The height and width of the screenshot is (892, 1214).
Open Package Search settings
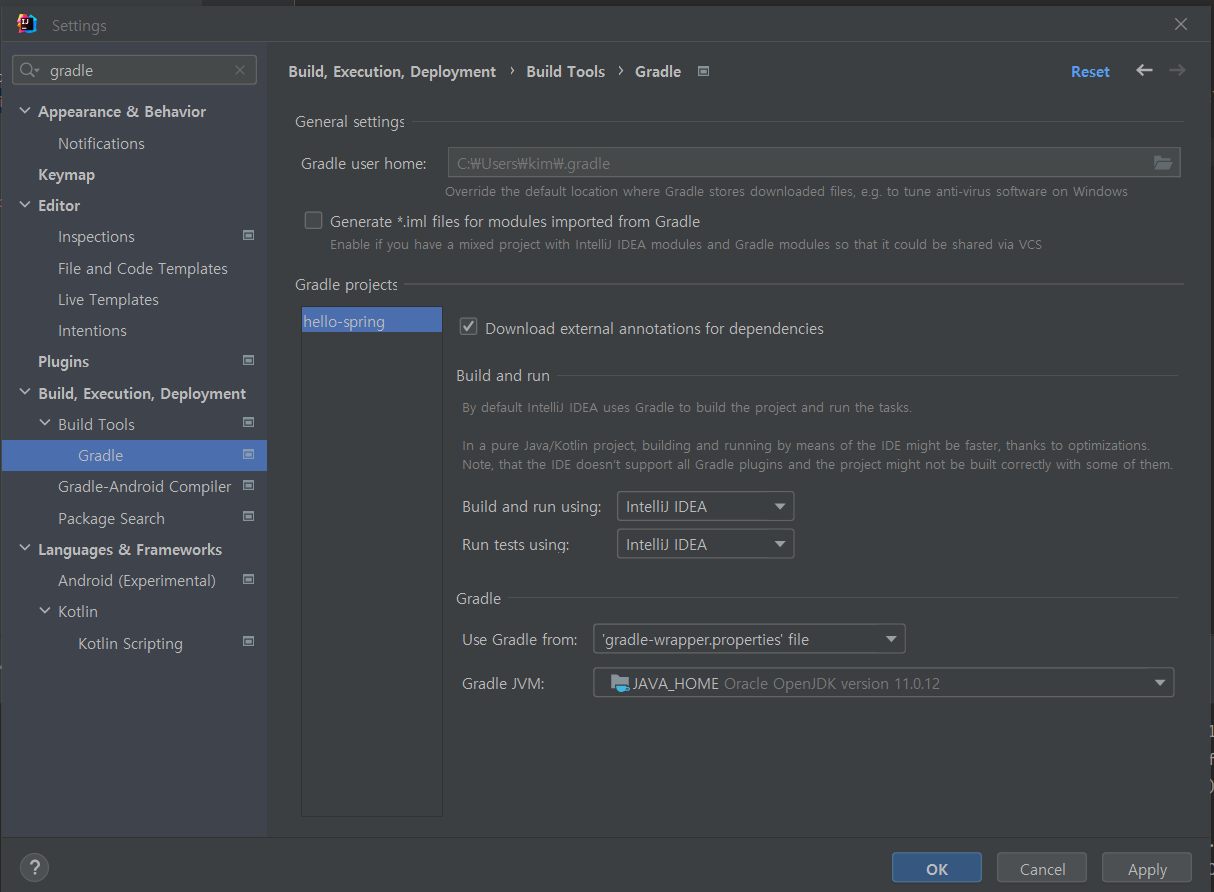(x=111, y=518)
